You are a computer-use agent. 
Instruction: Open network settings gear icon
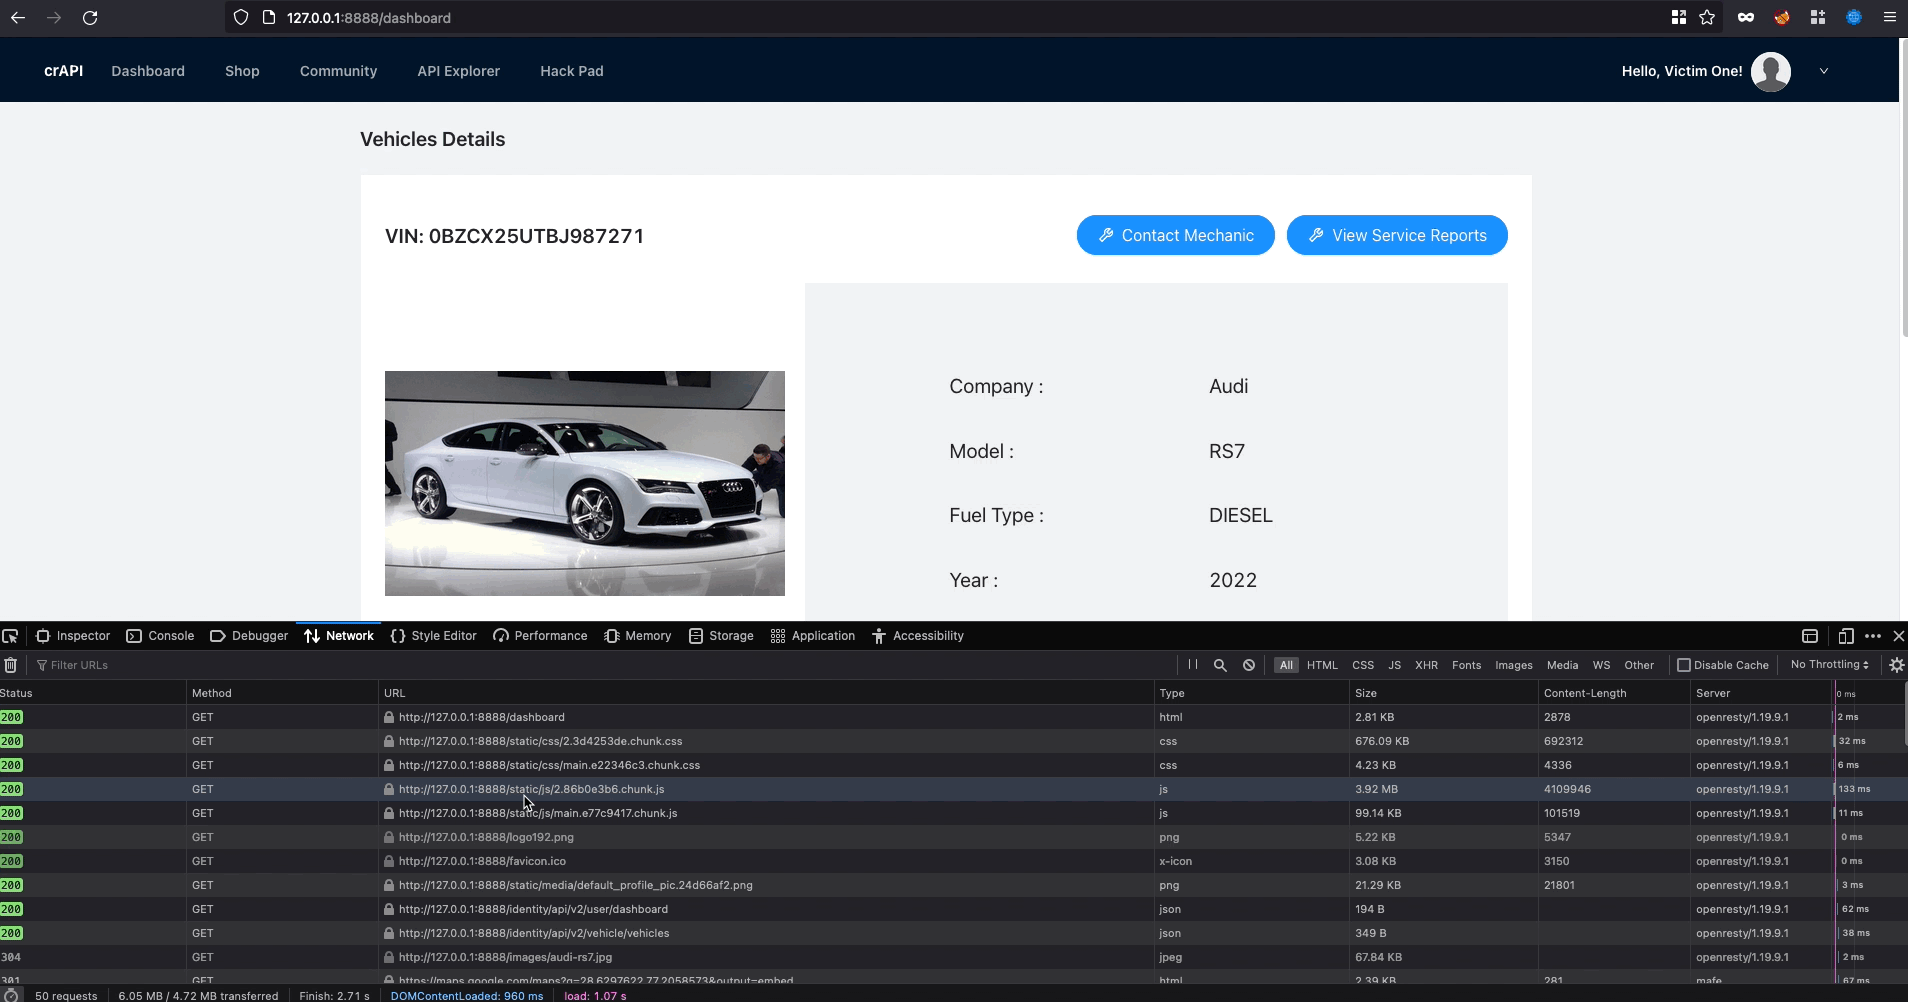click(x=1896, y=665)
